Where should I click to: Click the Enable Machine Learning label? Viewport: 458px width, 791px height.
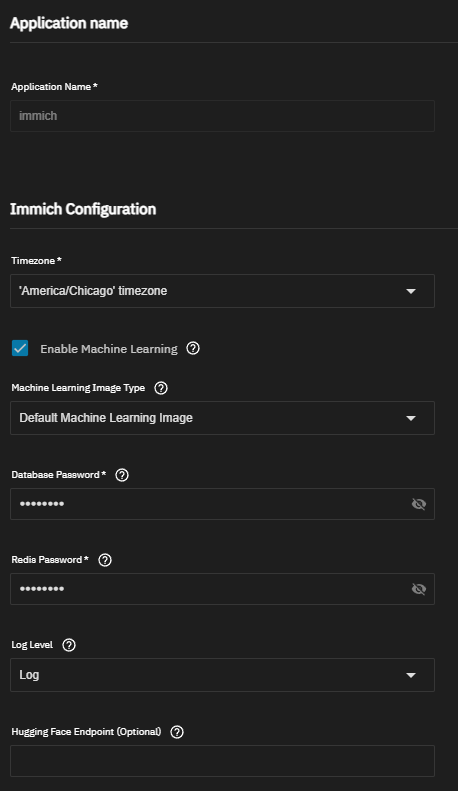109,349
